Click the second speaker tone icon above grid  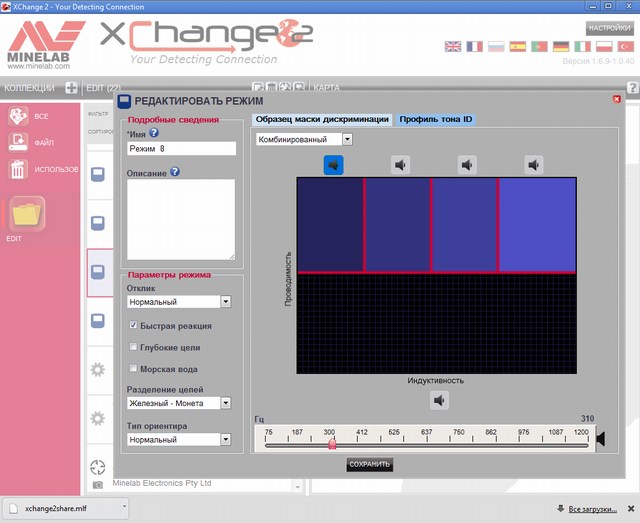[401, 165]
